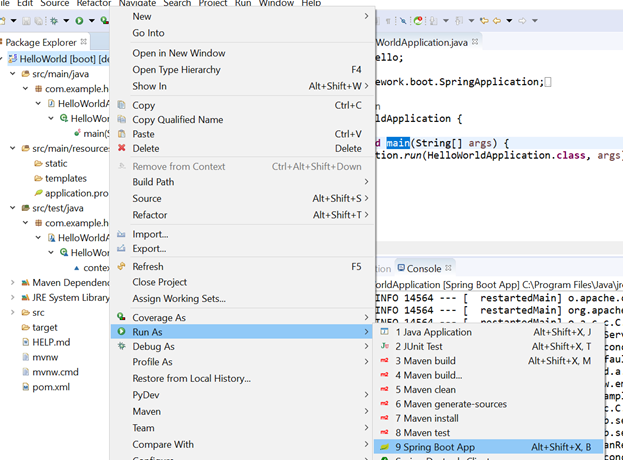Viewport: 623px width, 460px height.
Task: Expand the src folder node
Action: coord(13,313)
